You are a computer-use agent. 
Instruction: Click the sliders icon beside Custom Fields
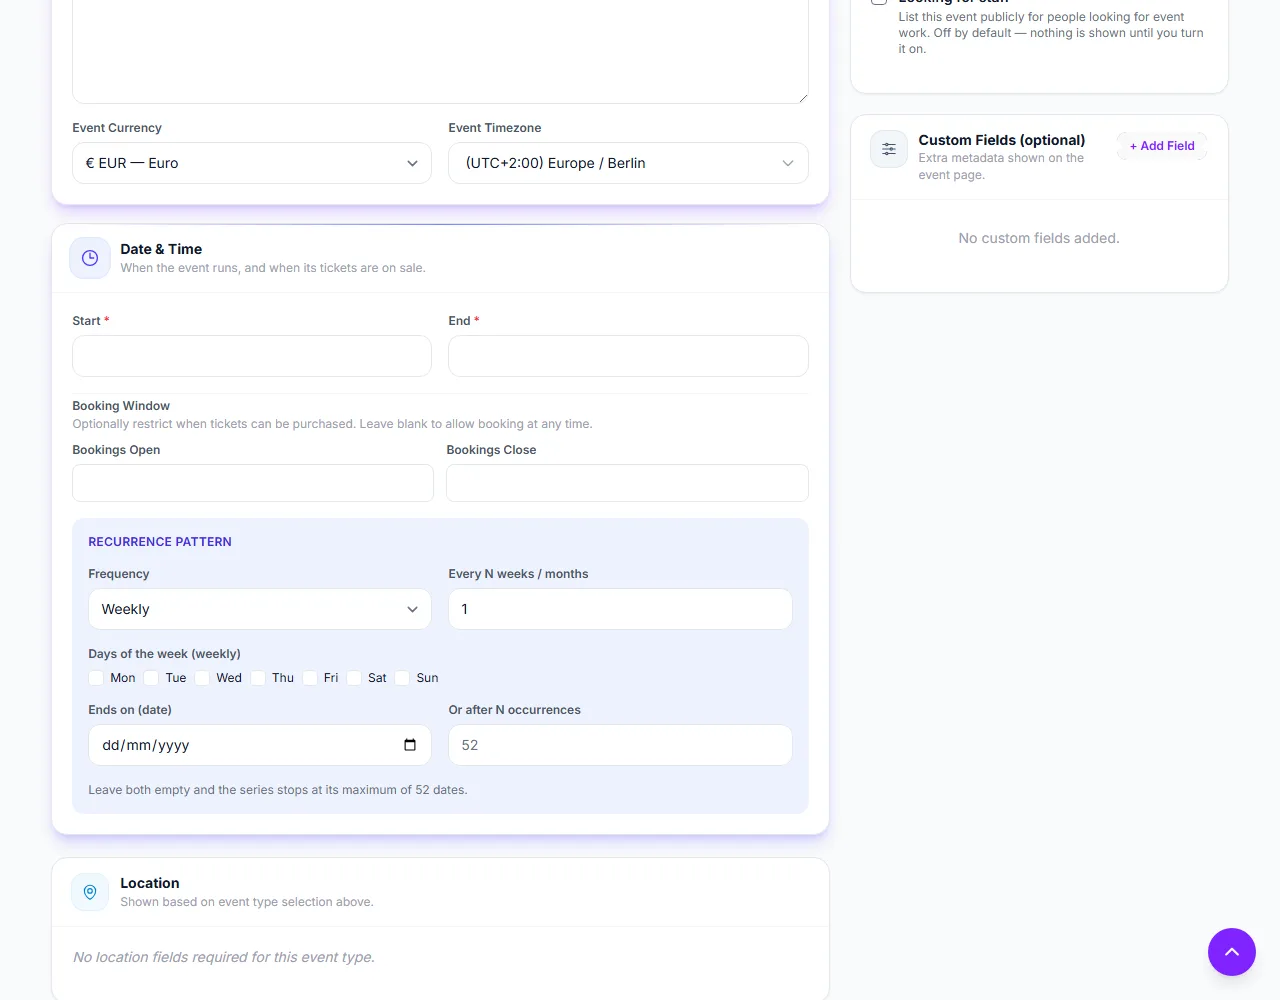[889, 149]
